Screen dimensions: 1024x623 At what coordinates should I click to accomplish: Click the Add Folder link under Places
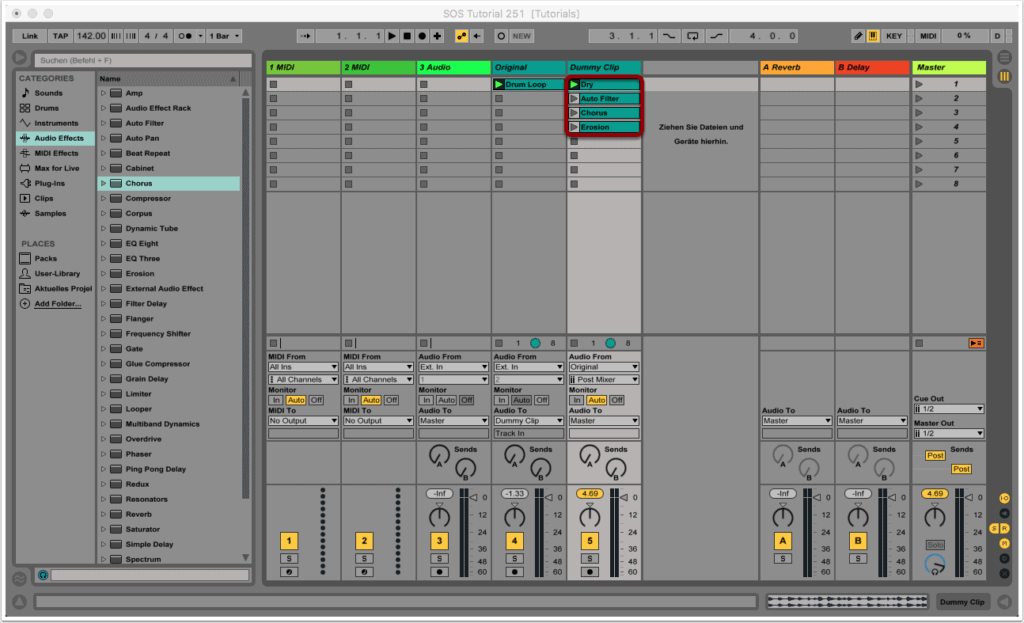[x=57, y=303]
